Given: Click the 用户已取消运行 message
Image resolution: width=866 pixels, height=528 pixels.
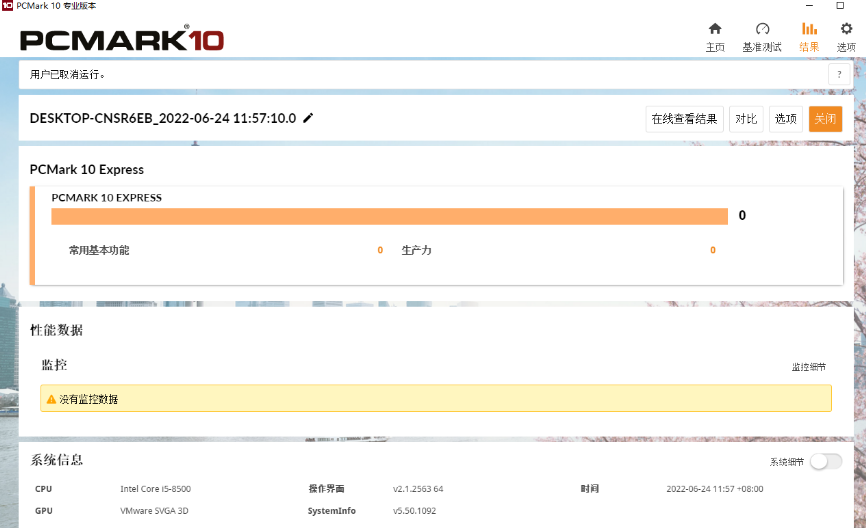Looking at the screenshot, I should (x=67, y=74).
